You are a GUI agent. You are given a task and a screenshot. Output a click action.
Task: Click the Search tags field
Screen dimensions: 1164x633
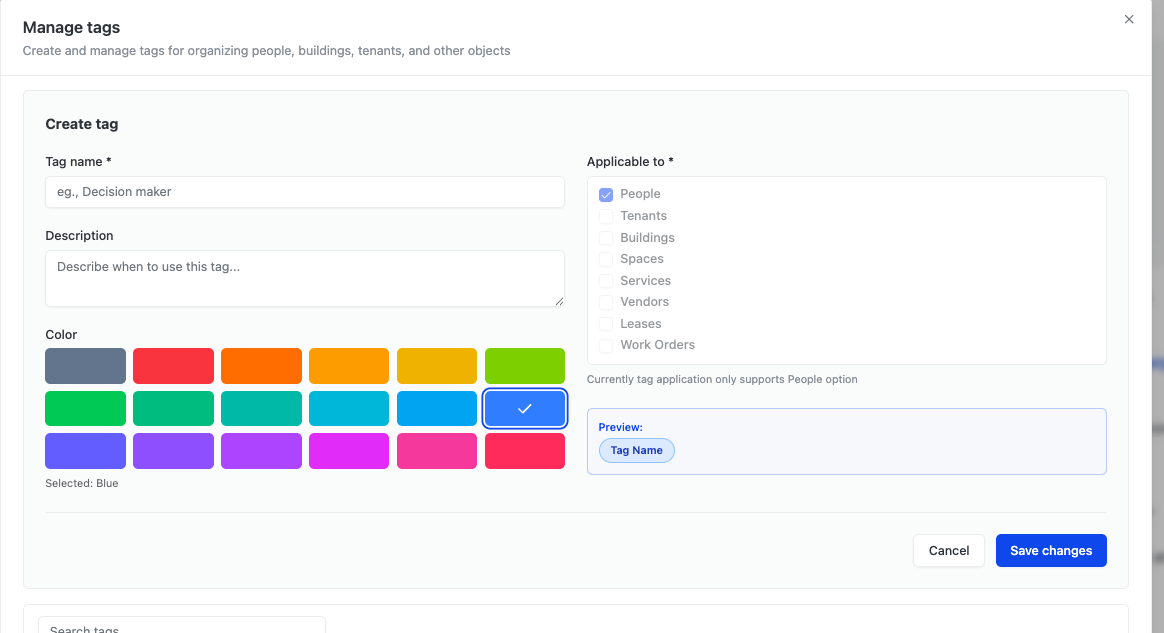182,627
